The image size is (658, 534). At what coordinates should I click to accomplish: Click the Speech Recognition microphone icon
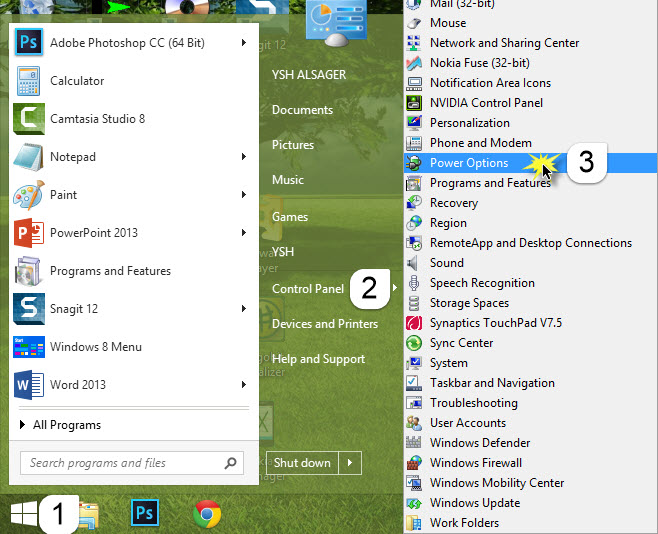(414, 283)
